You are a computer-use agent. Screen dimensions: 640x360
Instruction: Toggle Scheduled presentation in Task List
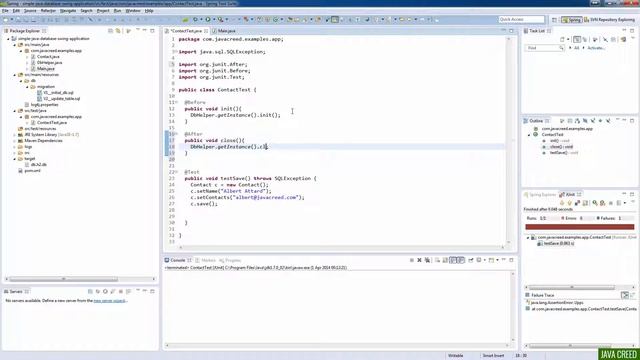[585, 39]
